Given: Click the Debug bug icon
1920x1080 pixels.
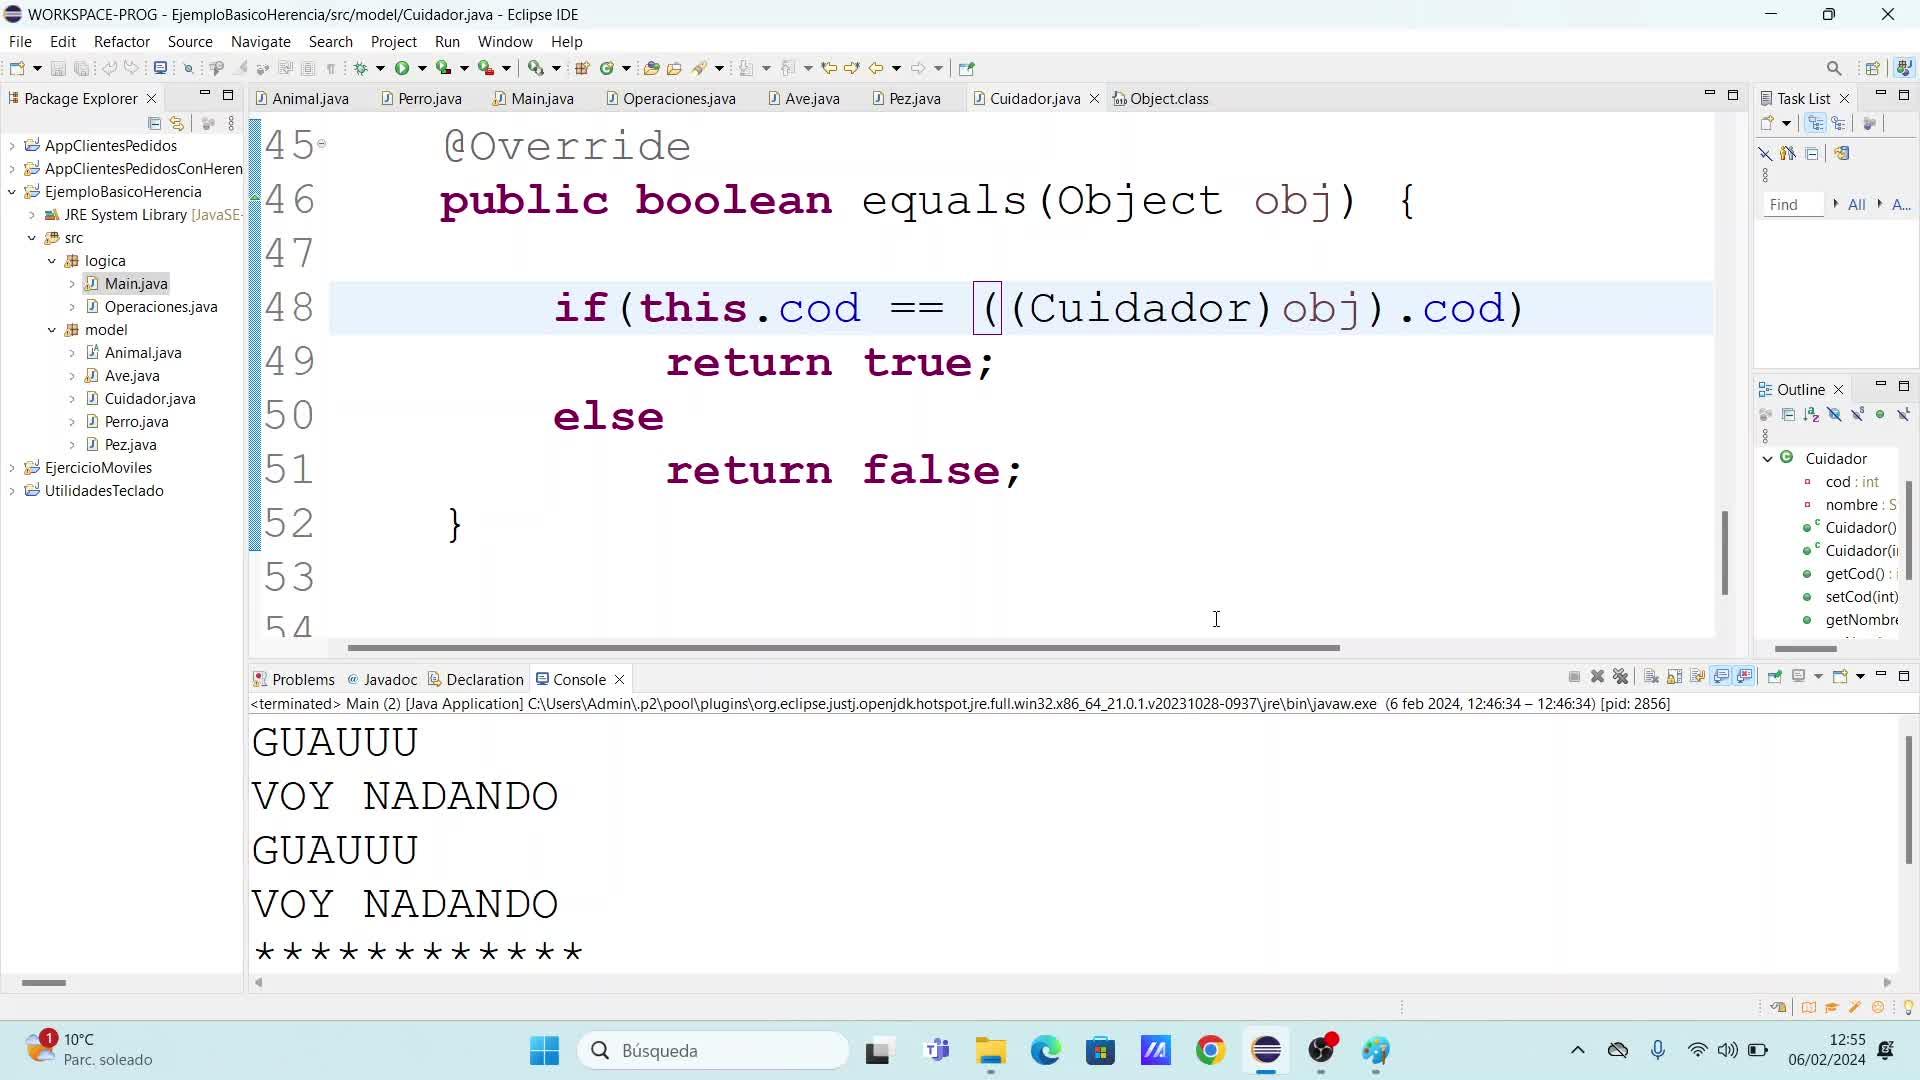Looking at the screenshot, I should pos(361,68).
